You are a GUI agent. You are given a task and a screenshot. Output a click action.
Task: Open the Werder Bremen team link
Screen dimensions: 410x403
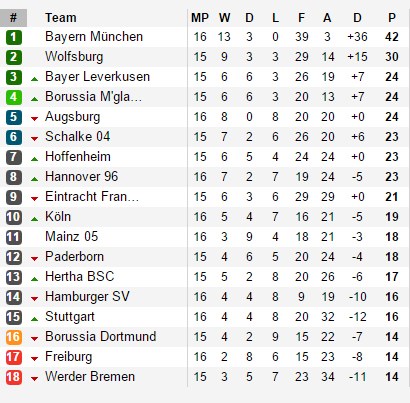(90, 376)
